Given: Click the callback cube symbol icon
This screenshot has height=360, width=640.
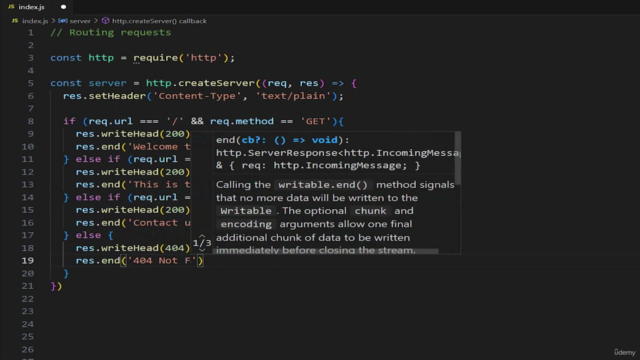Looking at the screenshot, I should 105,21.
